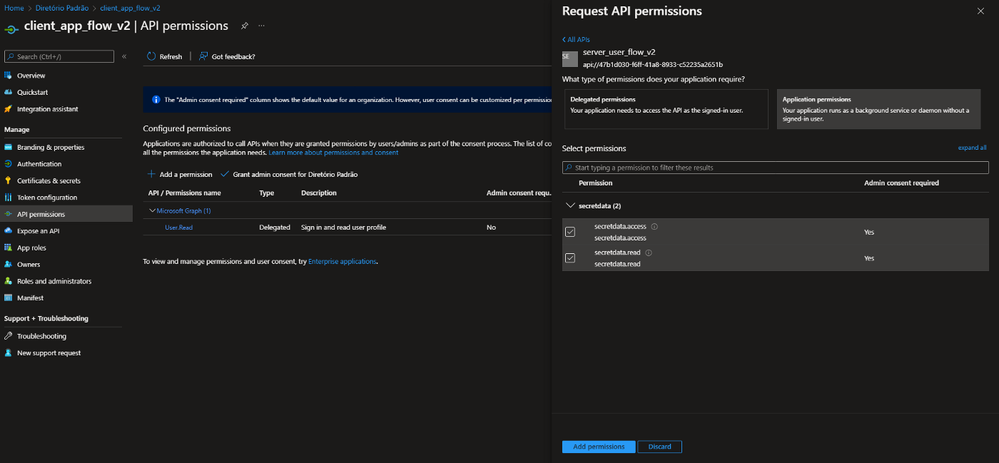Click the Manifest icon
Viewport: 999px width, 463px height.
tap(8, 297)
